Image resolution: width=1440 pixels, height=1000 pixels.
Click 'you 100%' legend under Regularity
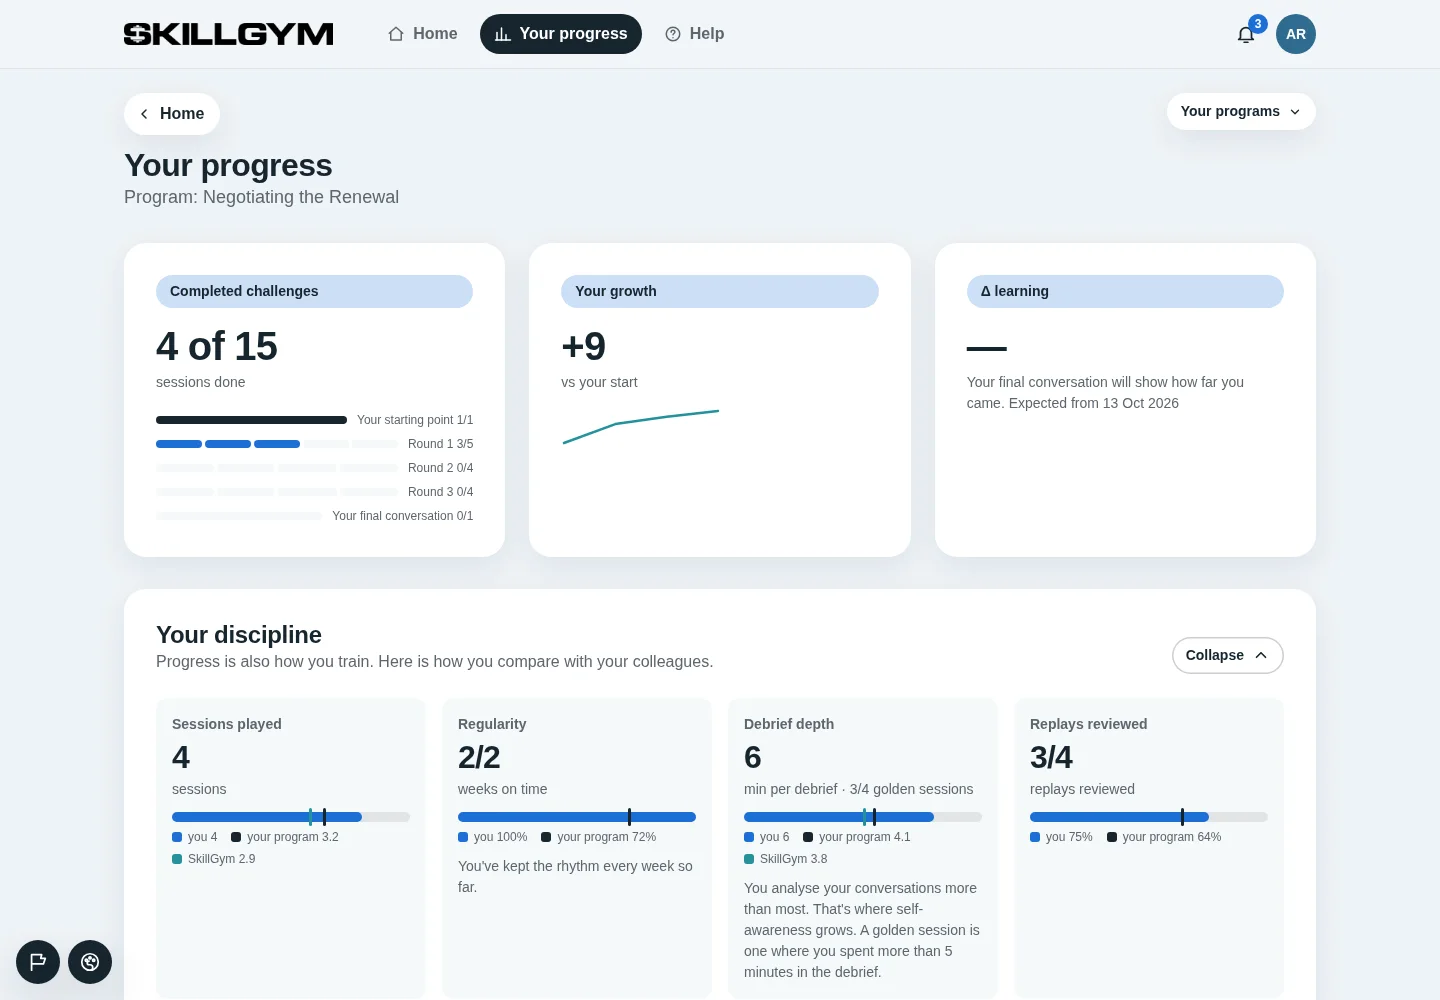tap(493, 837)
